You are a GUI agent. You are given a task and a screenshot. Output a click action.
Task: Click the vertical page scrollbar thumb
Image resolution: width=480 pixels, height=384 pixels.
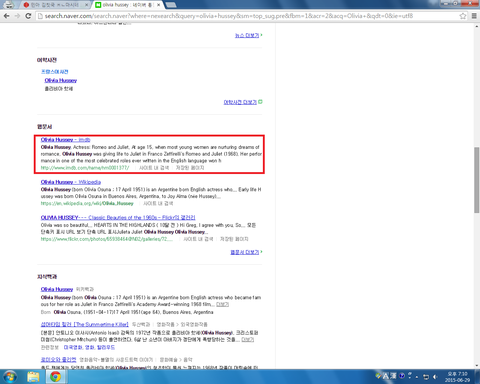point(477,180)
